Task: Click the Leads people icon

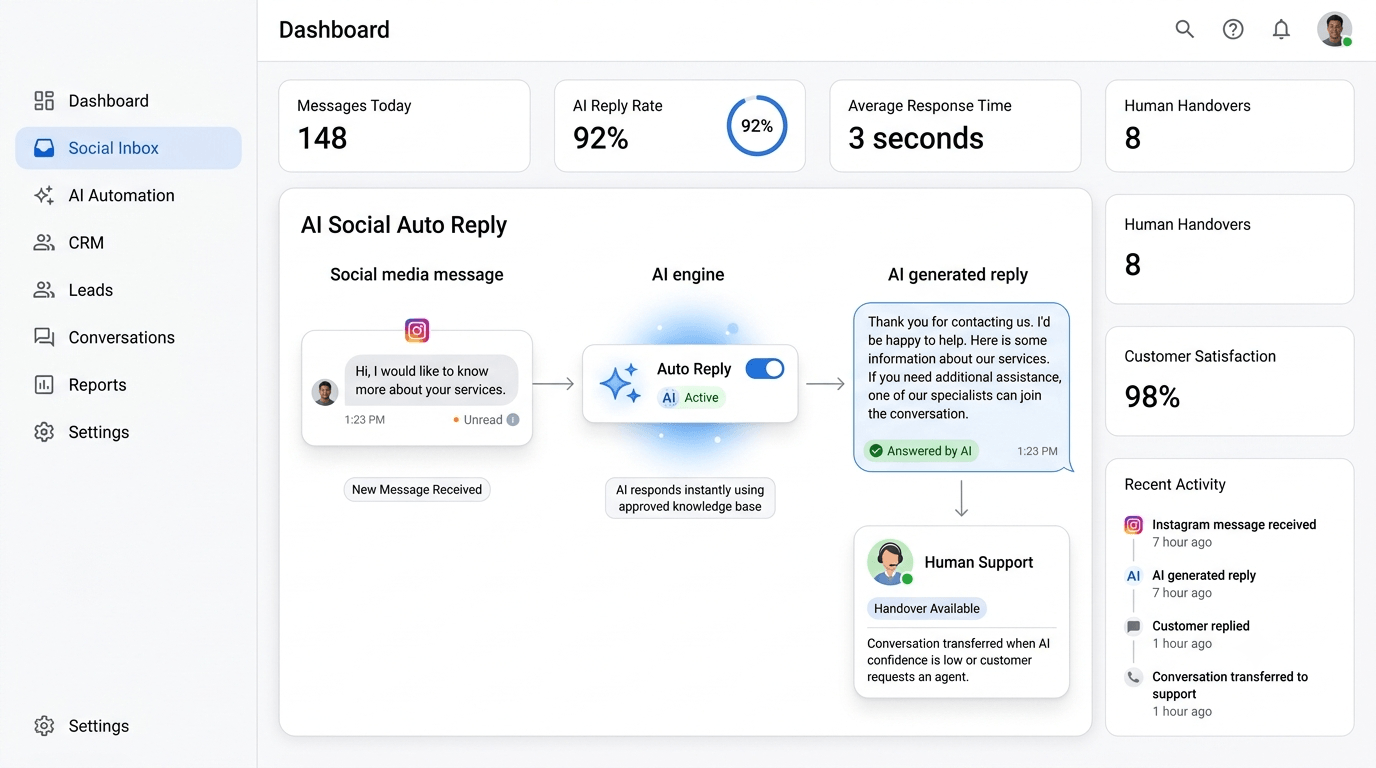Action: 44,290
